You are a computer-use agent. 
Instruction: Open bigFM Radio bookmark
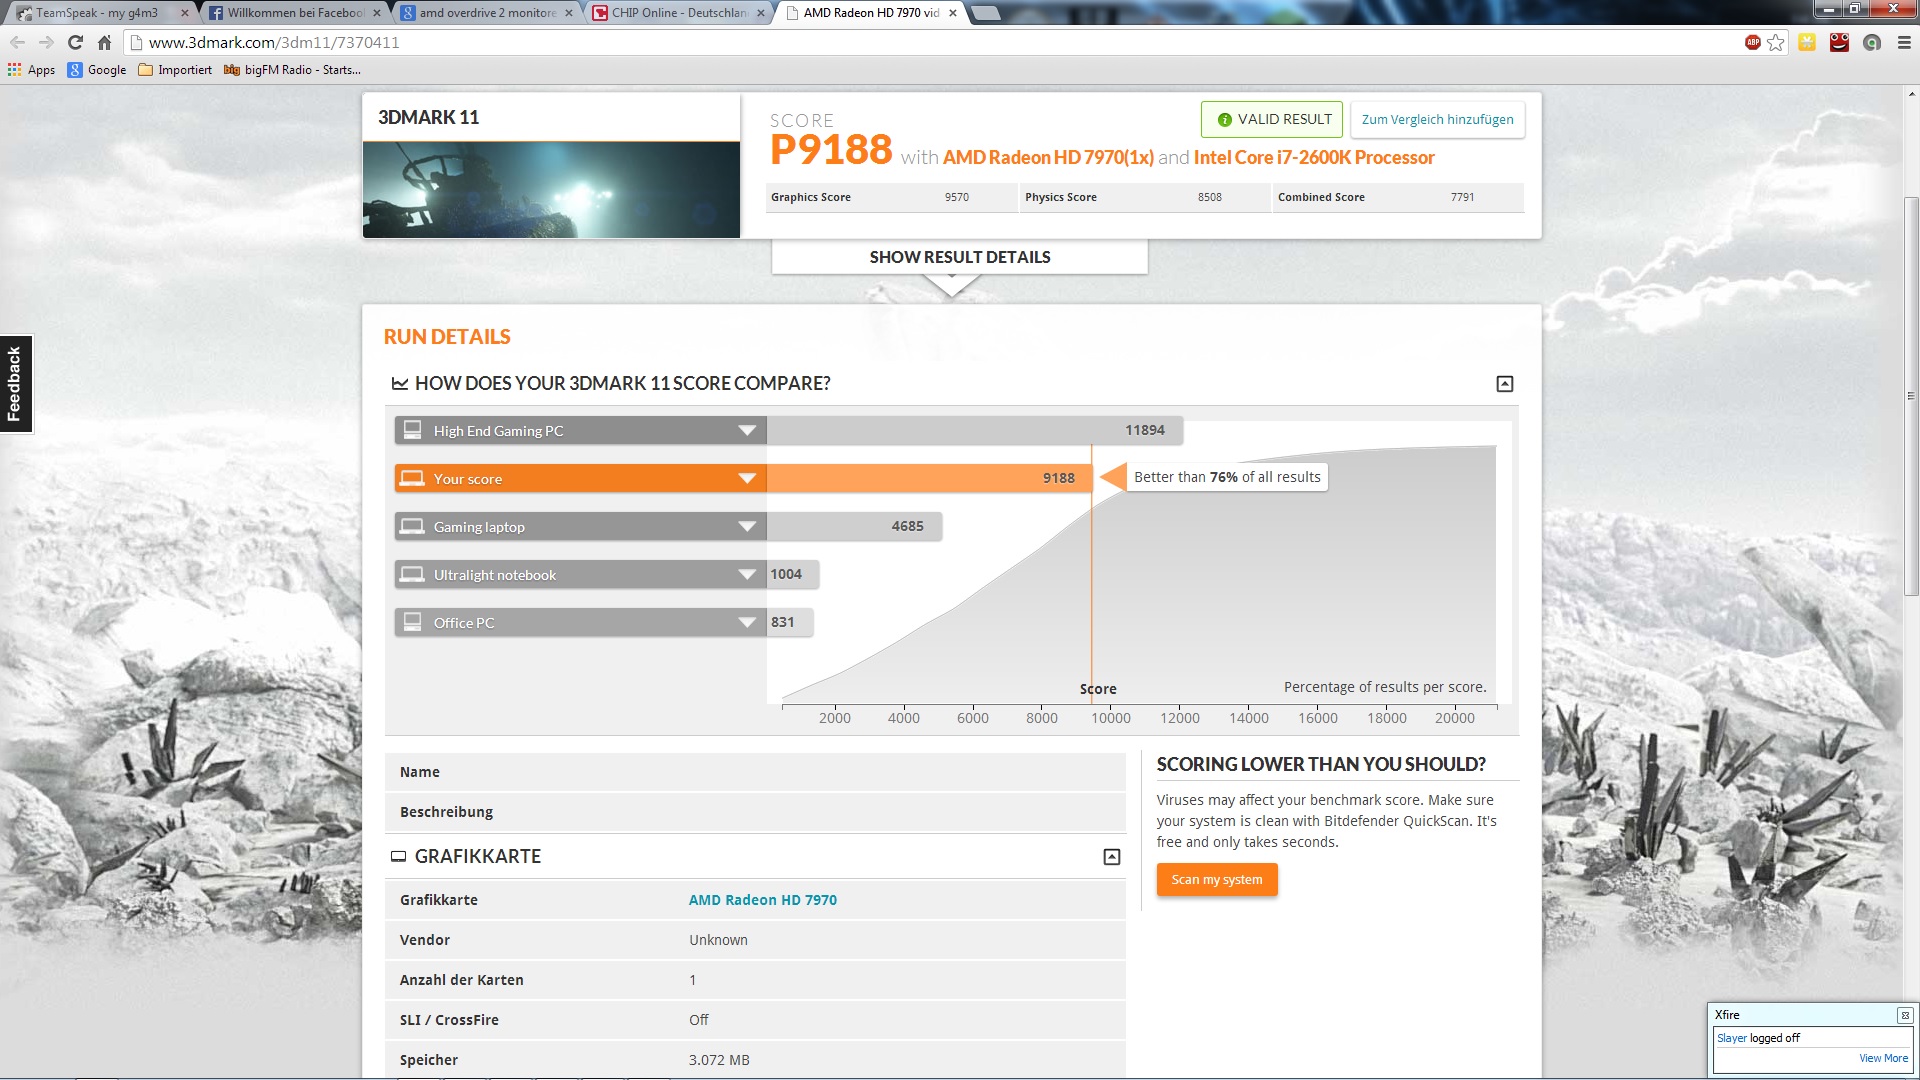[x=292, y=70]
